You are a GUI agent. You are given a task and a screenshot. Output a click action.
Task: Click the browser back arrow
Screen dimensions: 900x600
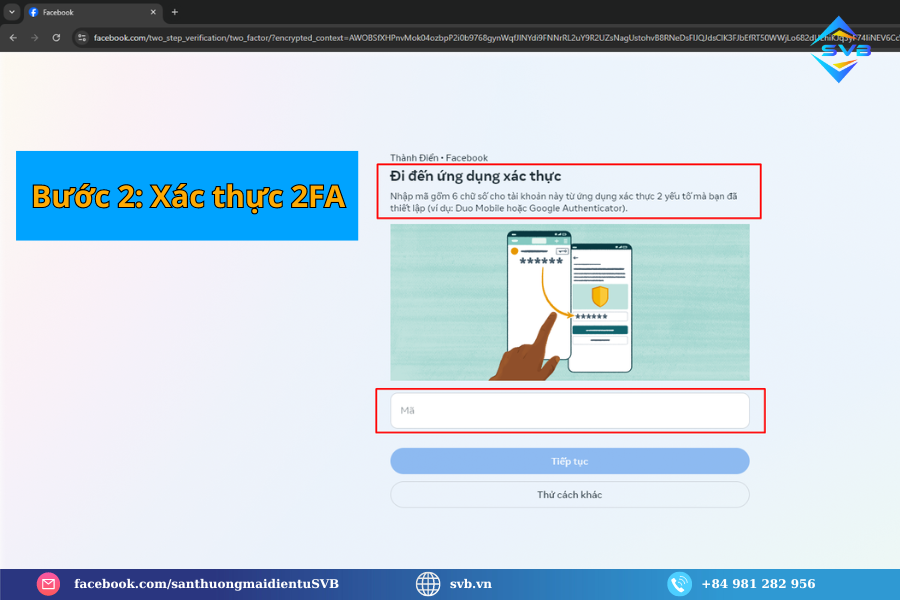[12, 37]
